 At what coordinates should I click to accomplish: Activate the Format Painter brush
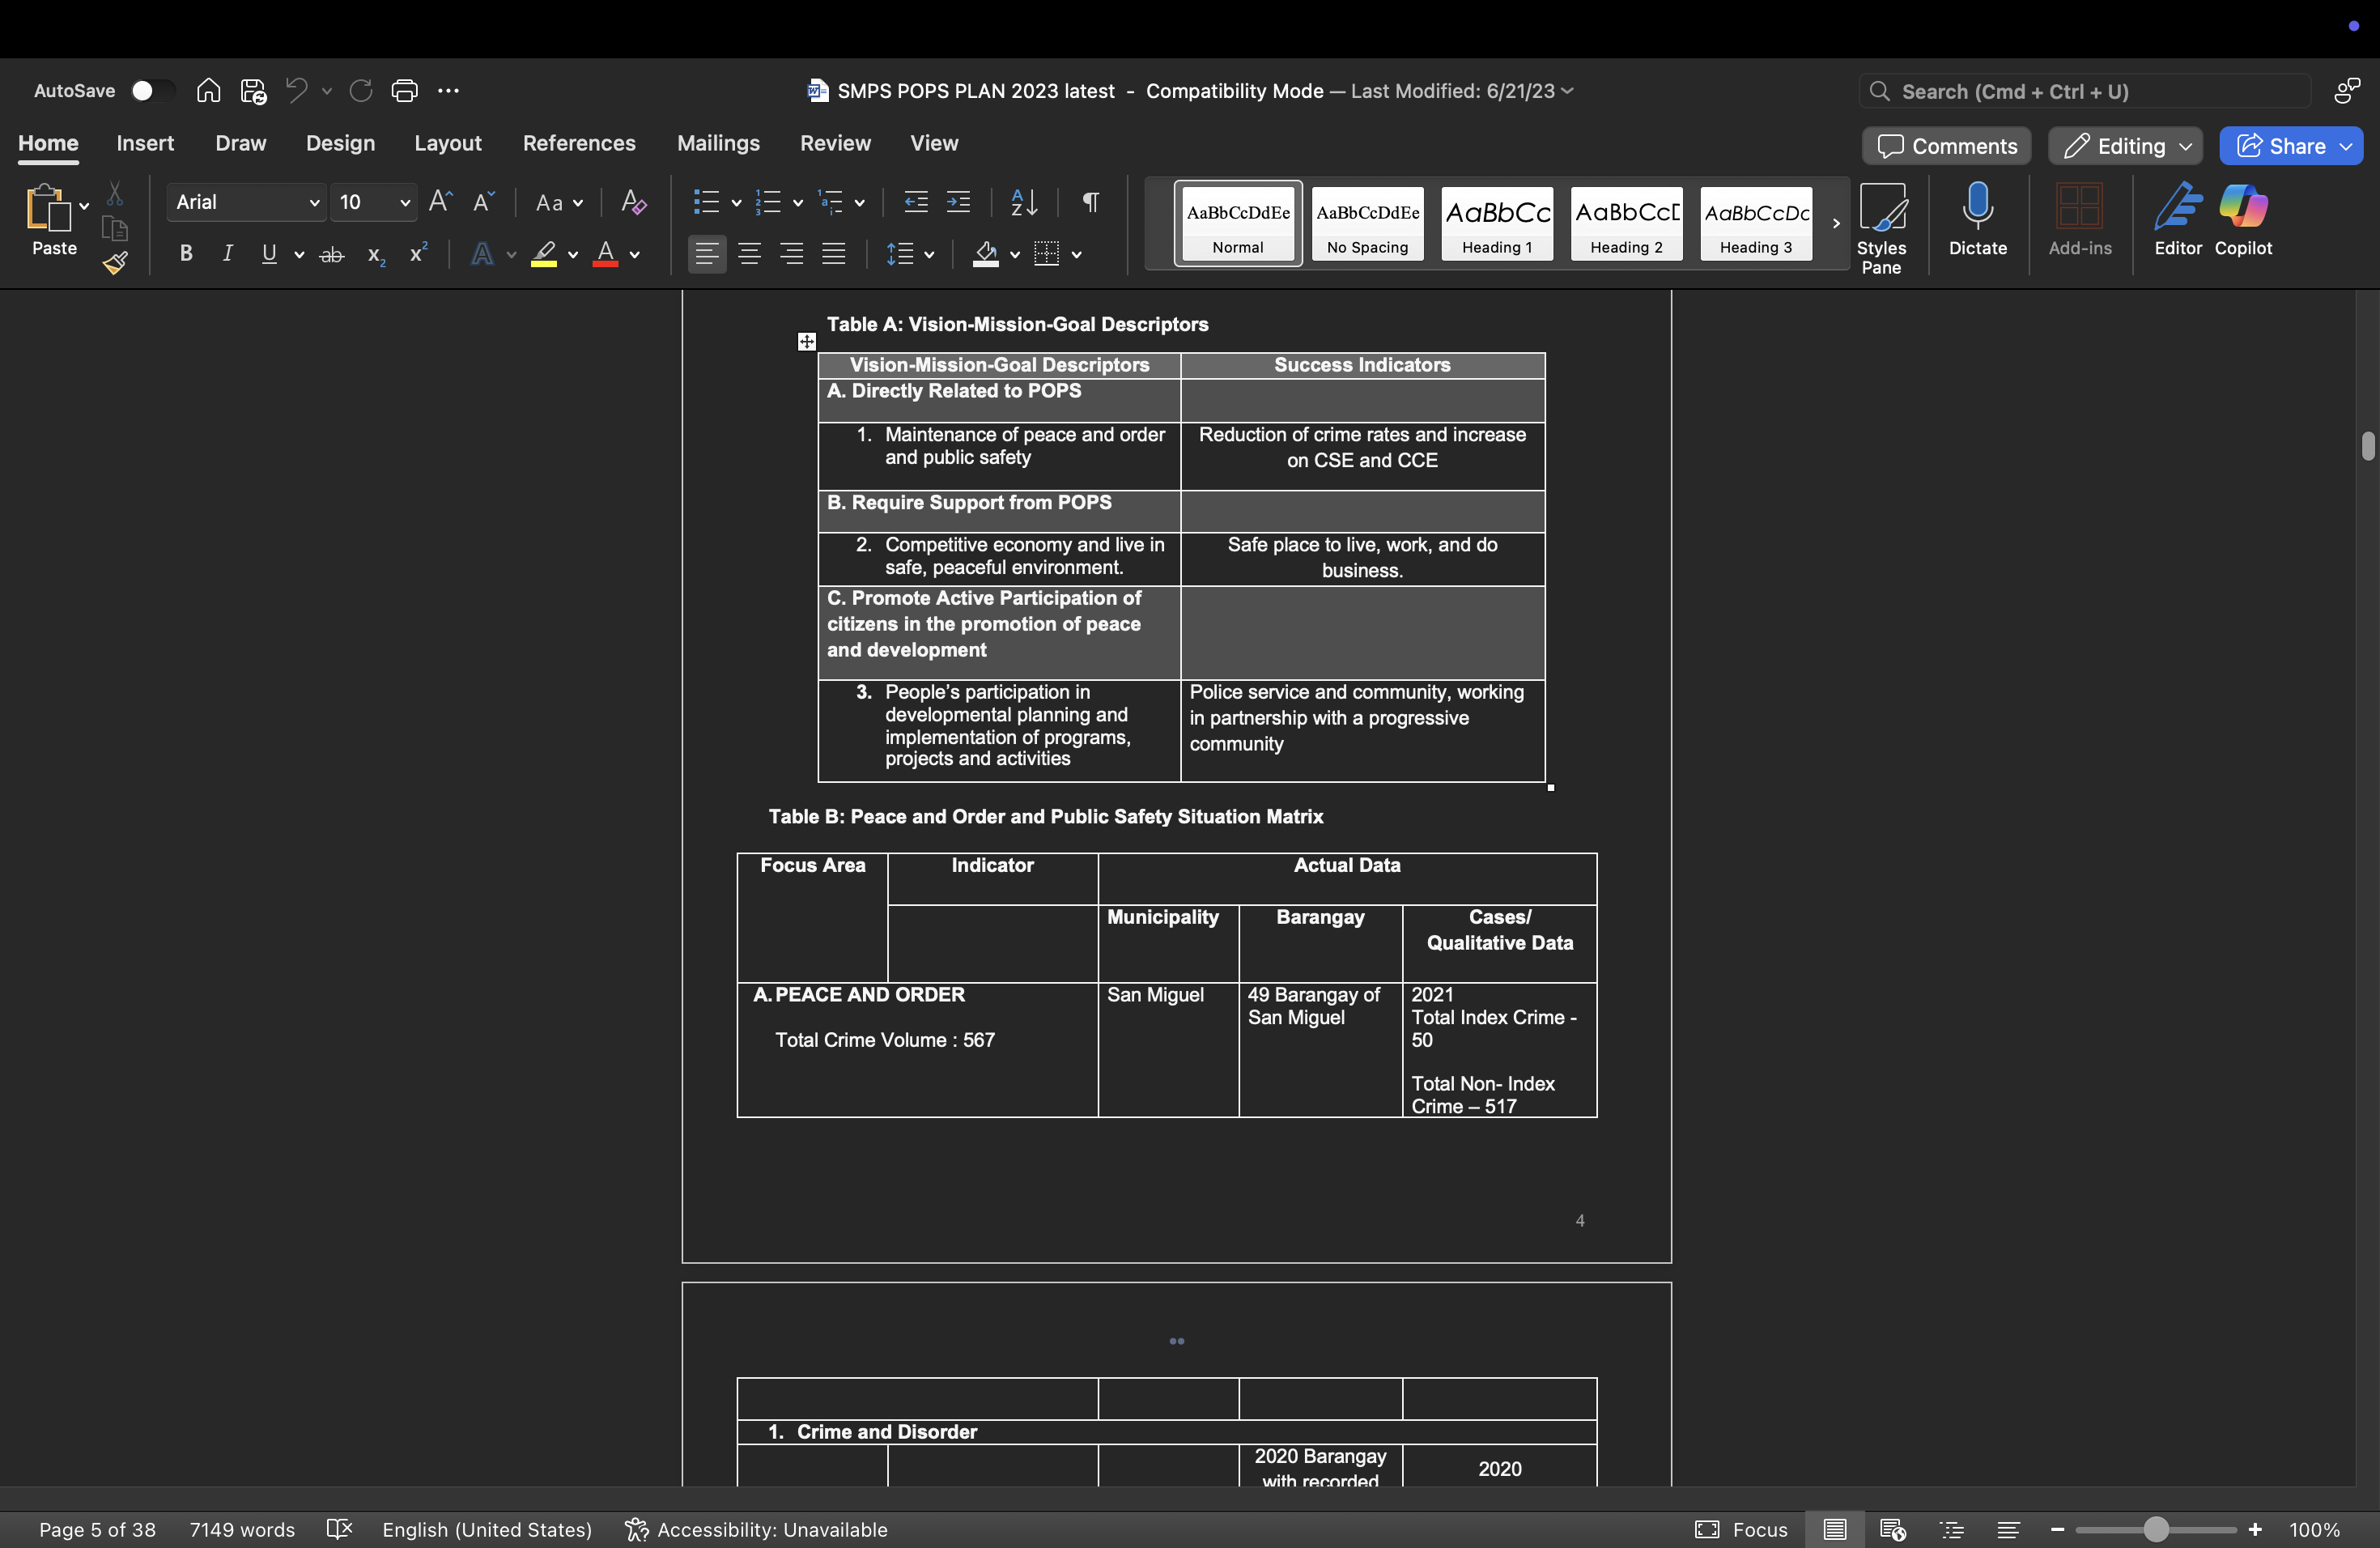(x=115, y=263)
